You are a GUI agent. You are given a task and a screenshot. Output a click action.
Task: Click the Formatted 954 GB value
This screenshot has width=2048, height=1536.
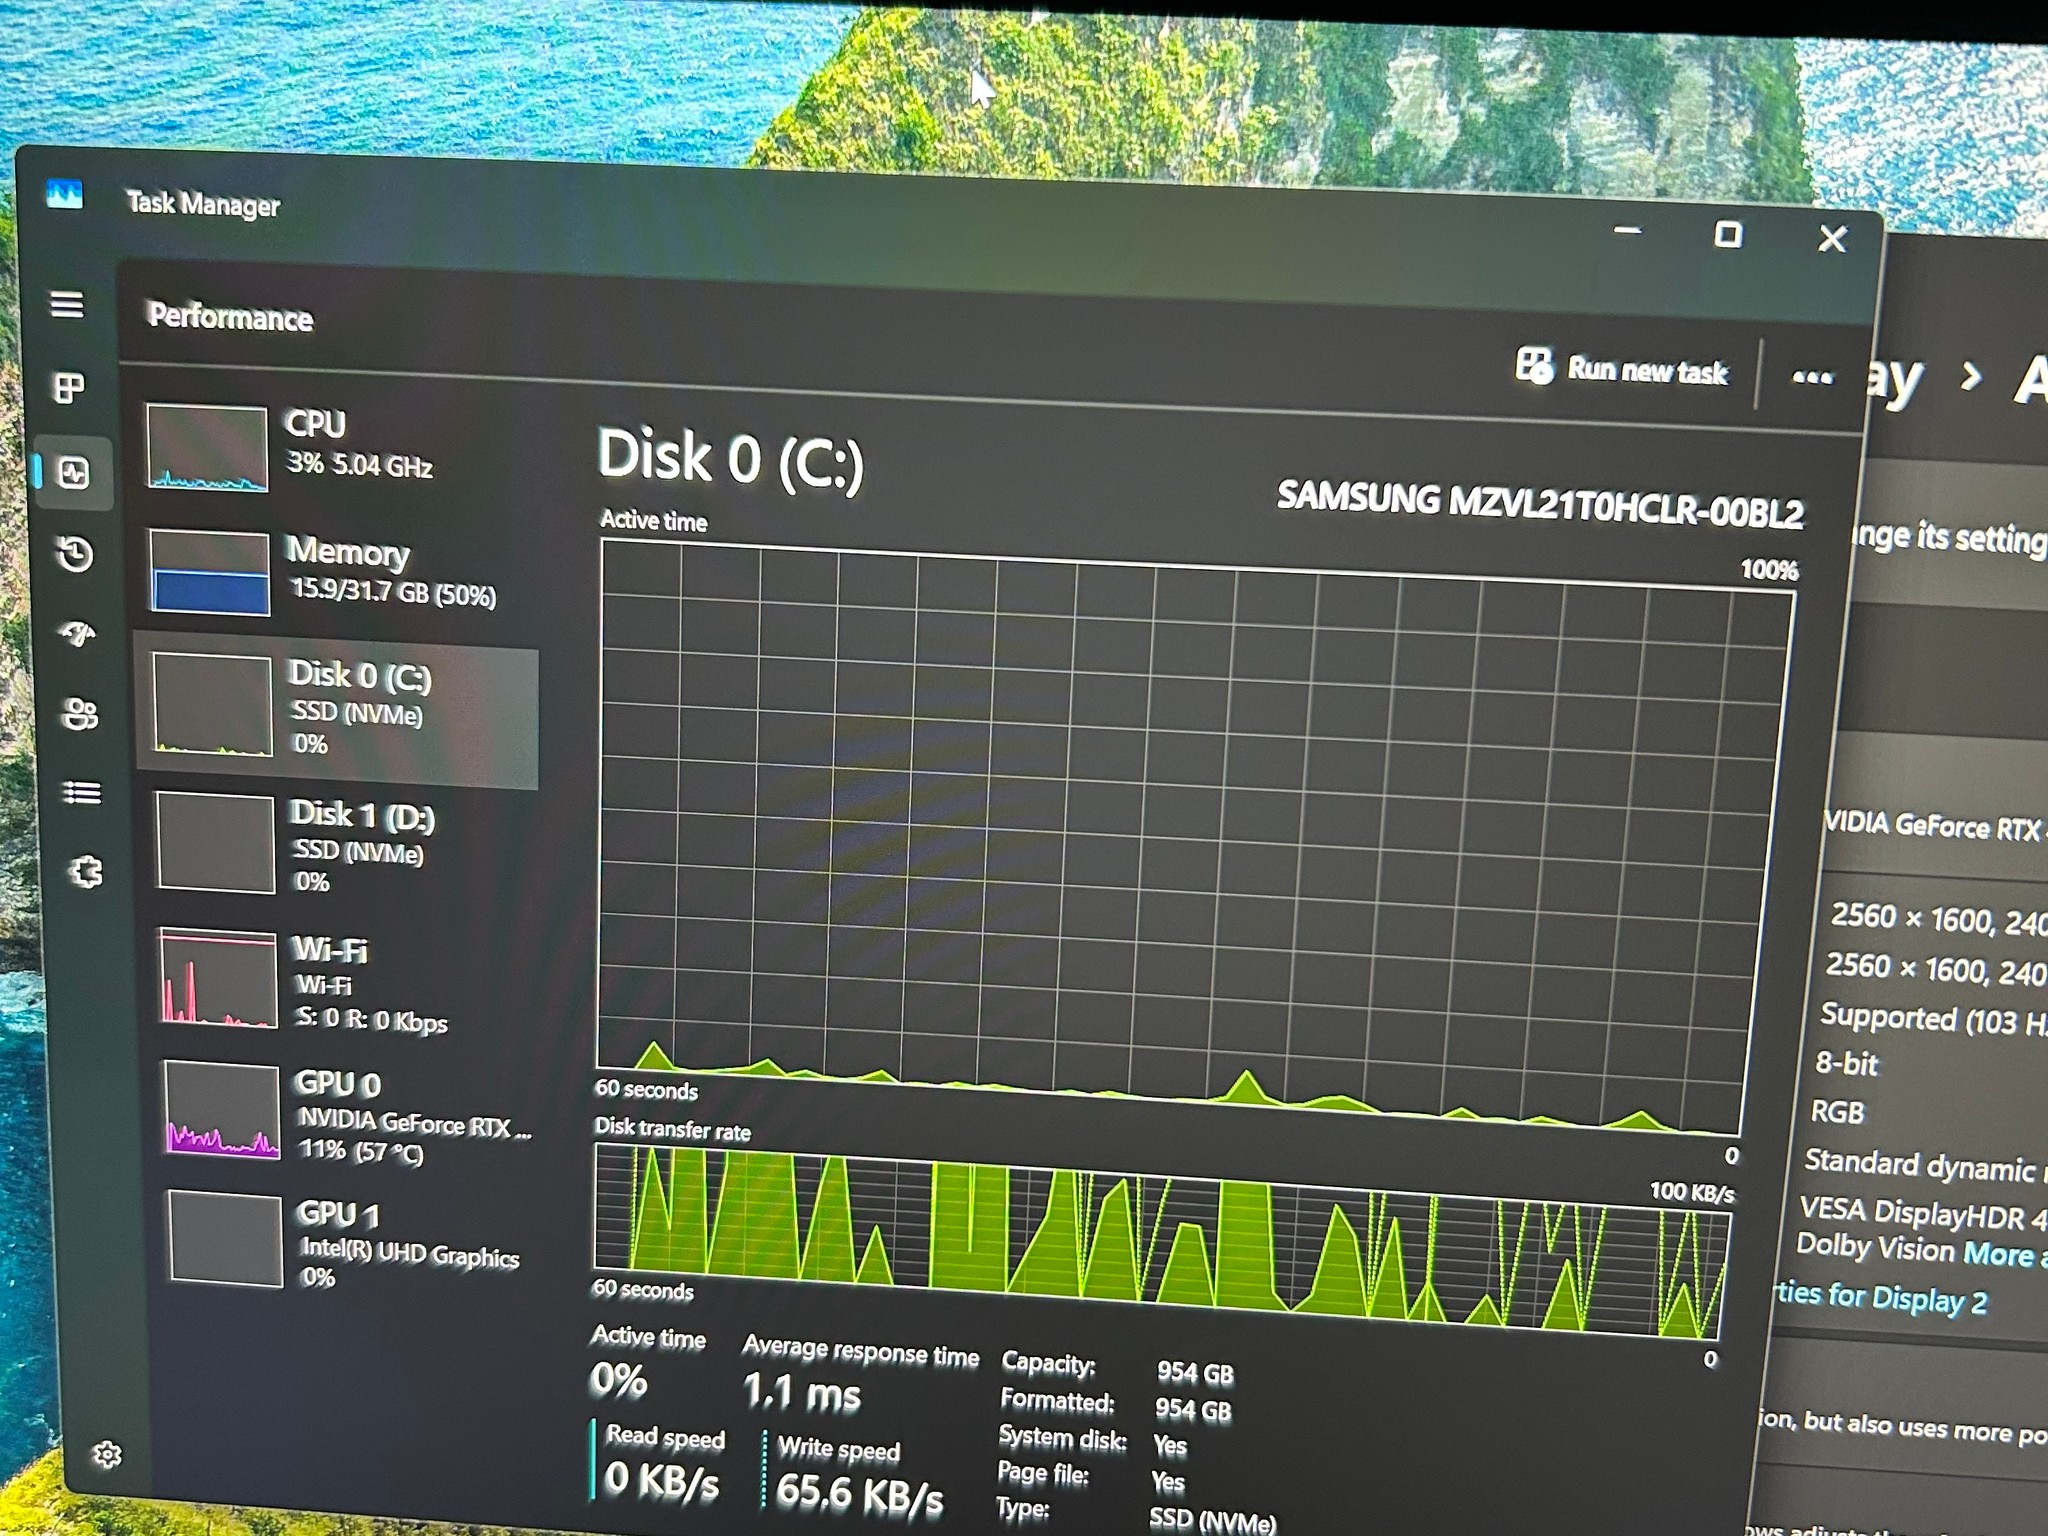point(1193,1410)
